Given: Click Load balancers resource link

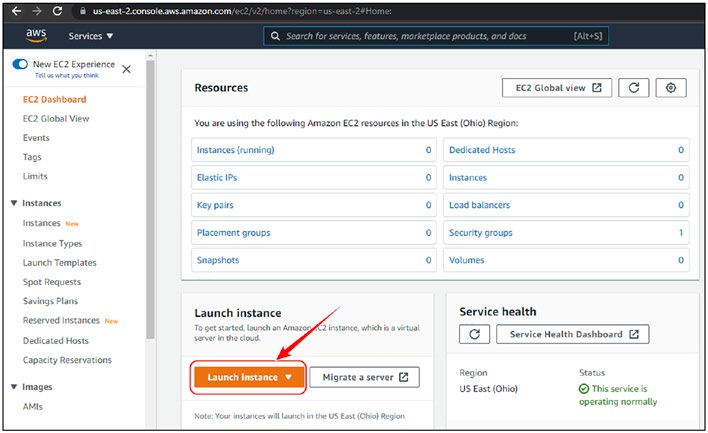Looking at the screenshot, I should (x=479, y=205).
